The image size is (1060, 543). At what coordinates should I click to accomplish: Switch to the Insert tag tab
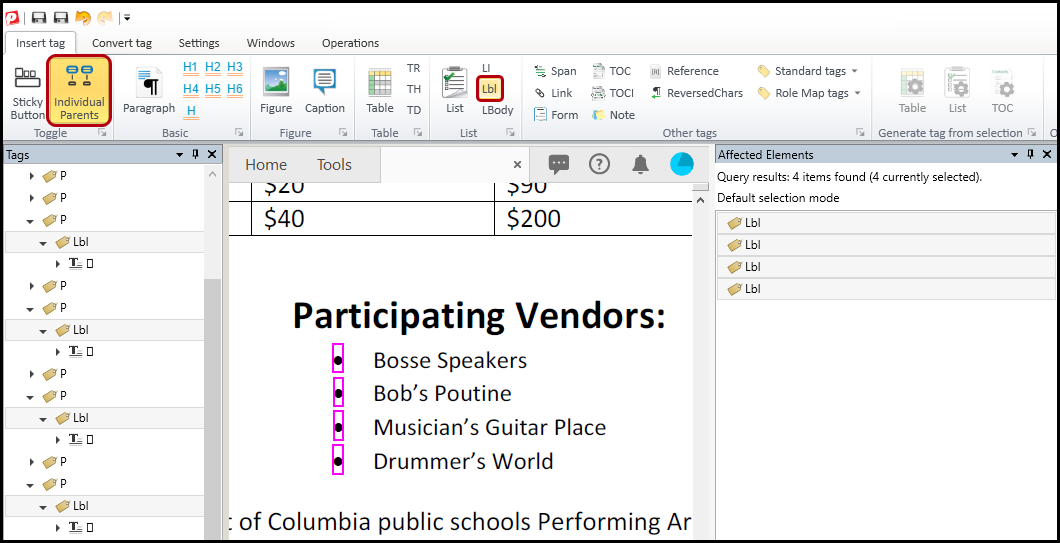point(41,43)
